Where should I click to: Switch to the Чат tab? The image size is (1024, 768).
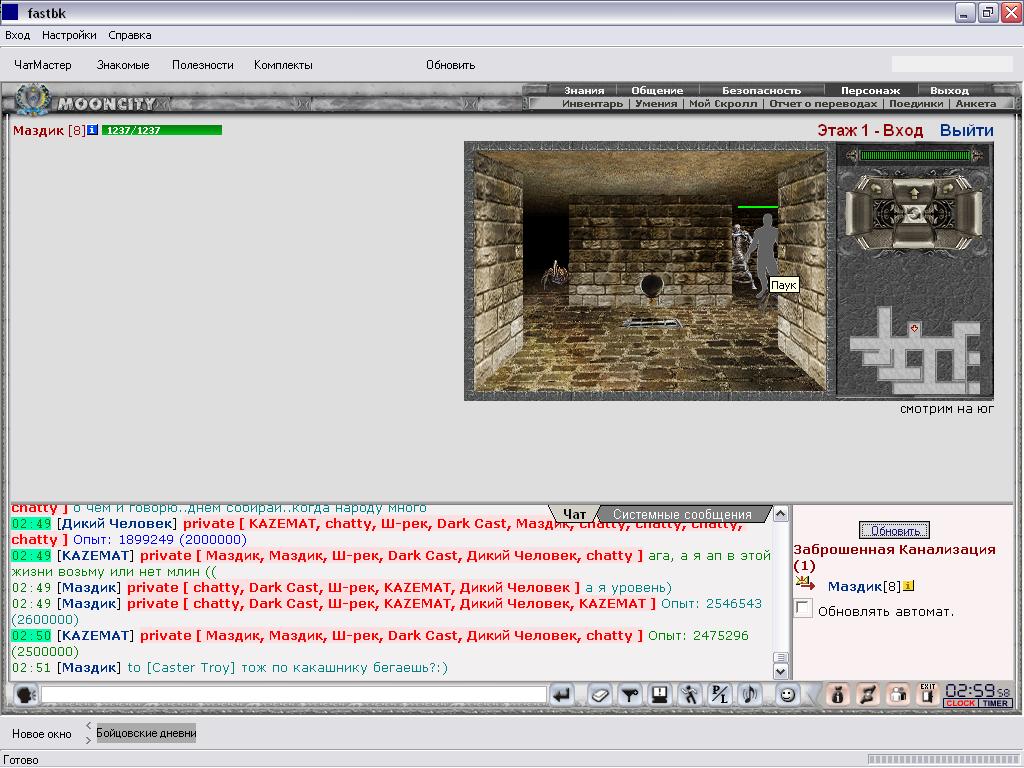coord(575,515)
